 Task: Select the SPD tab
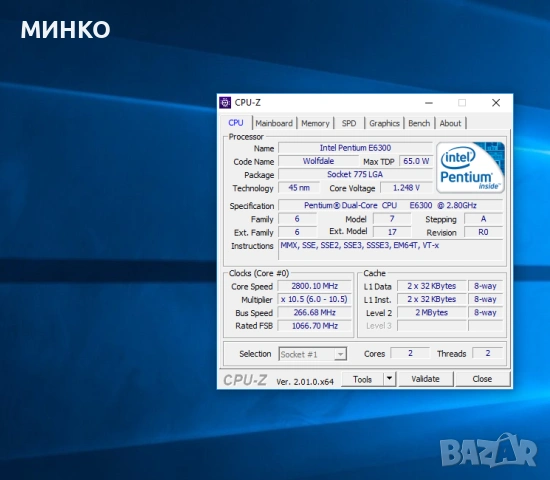tap(349, 123)
